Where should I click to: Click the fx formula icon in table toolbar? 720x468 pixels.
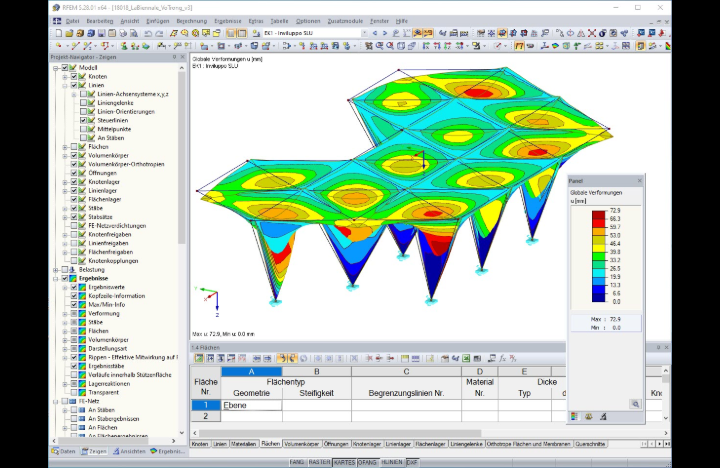pos(503,358)
